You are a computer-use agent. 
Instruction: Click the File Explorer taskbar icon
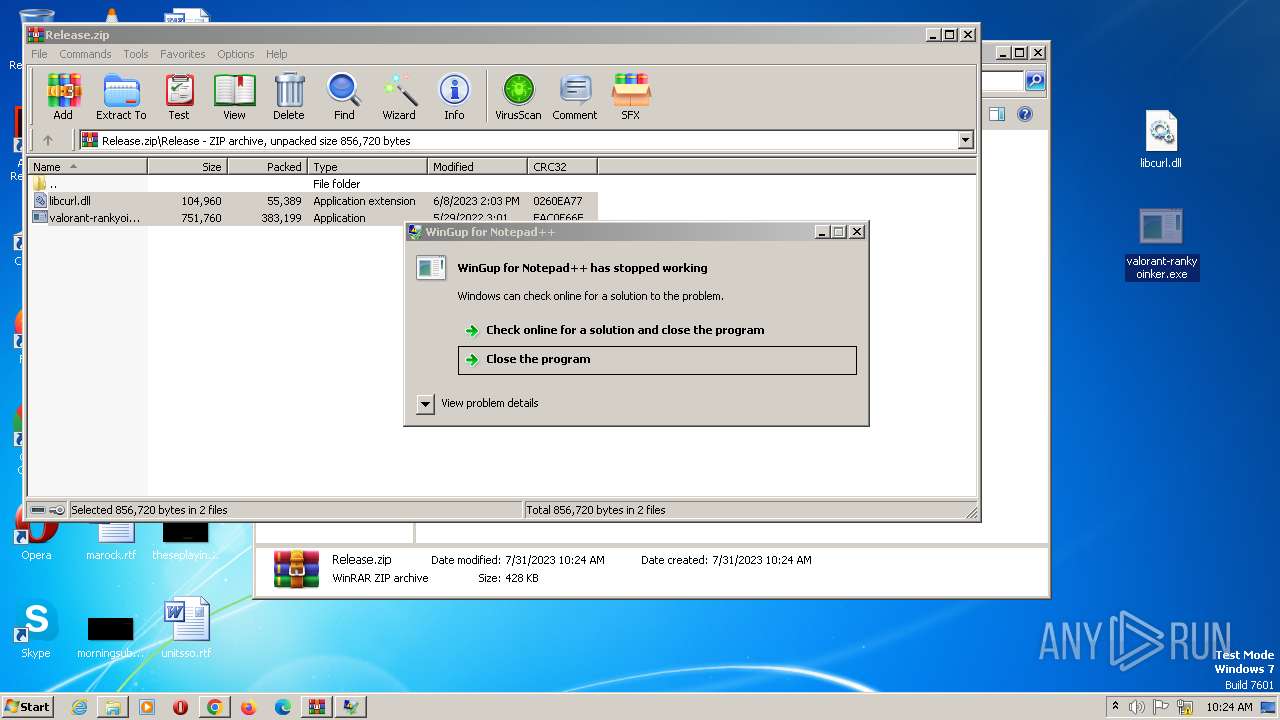[x=113, y=707]
